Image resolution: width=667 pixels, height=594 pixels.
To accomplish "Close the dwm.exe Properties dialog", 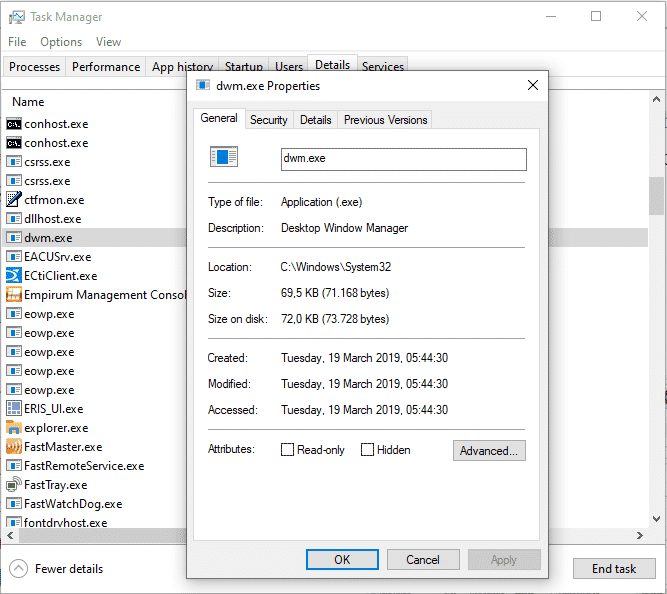I will 533,85.
